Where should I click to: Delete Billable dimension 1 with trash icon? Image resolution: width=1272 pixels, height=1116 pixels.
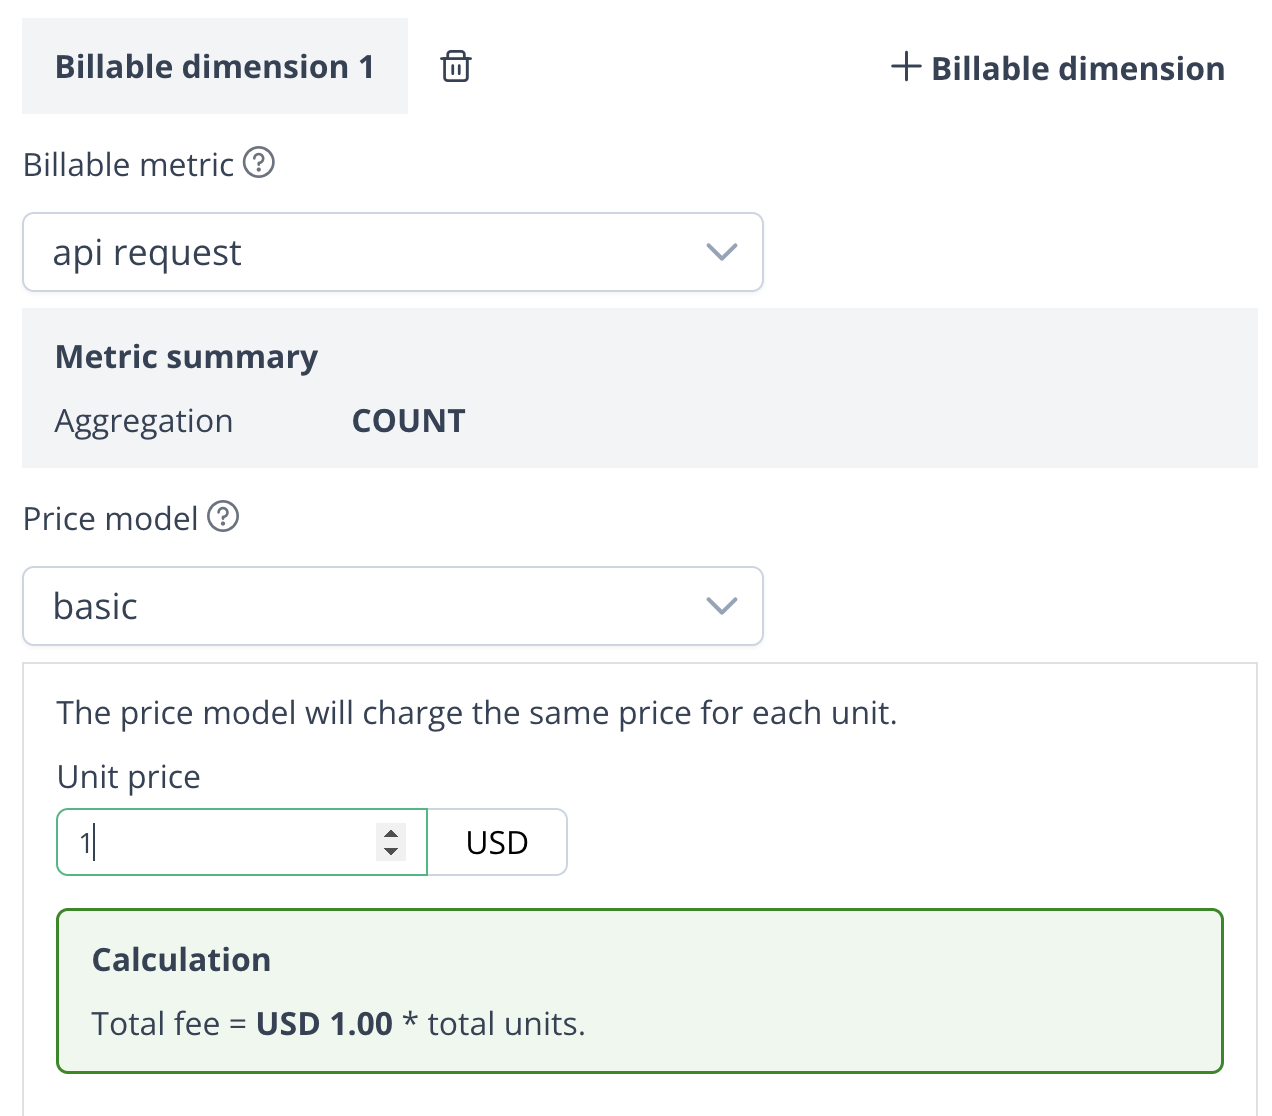pyautogui.click(x=456, y=67)
